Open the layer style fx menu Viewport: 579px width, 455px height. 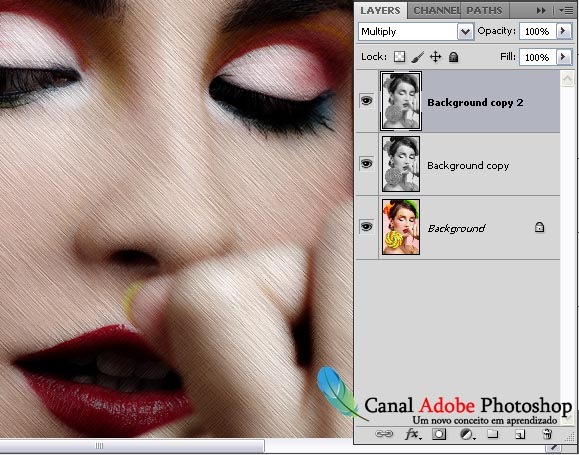pyautogui.click(x=412, y=434)
